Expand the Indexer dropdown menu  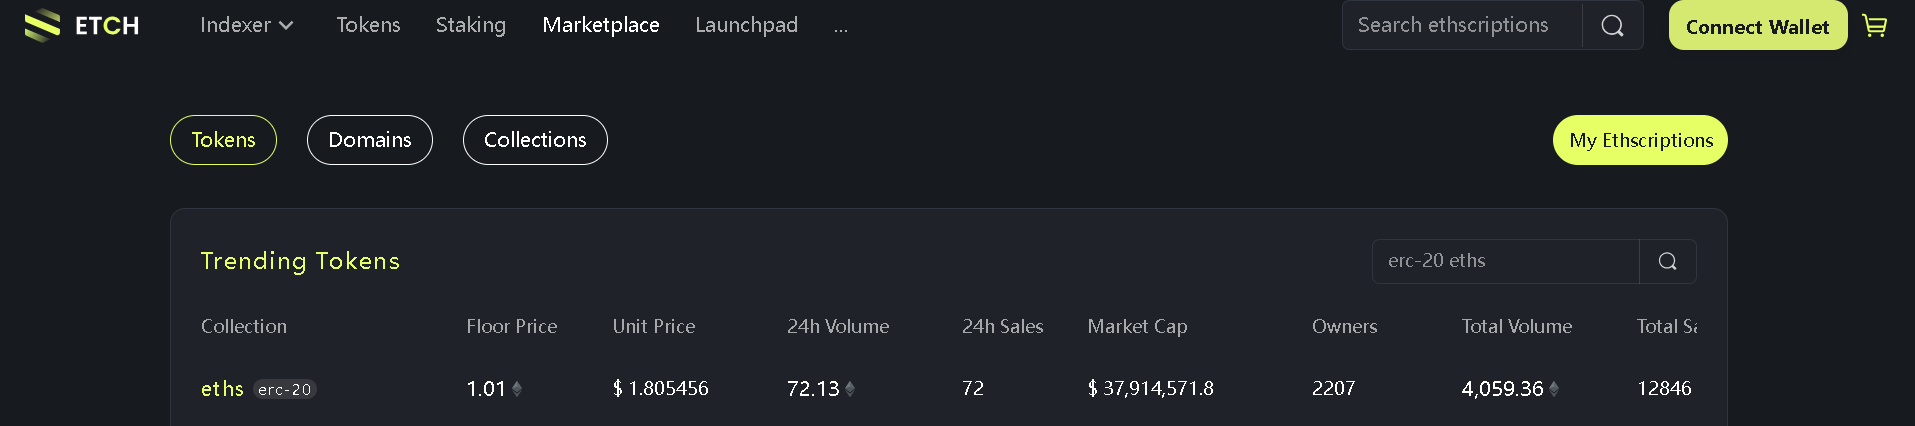246,25
